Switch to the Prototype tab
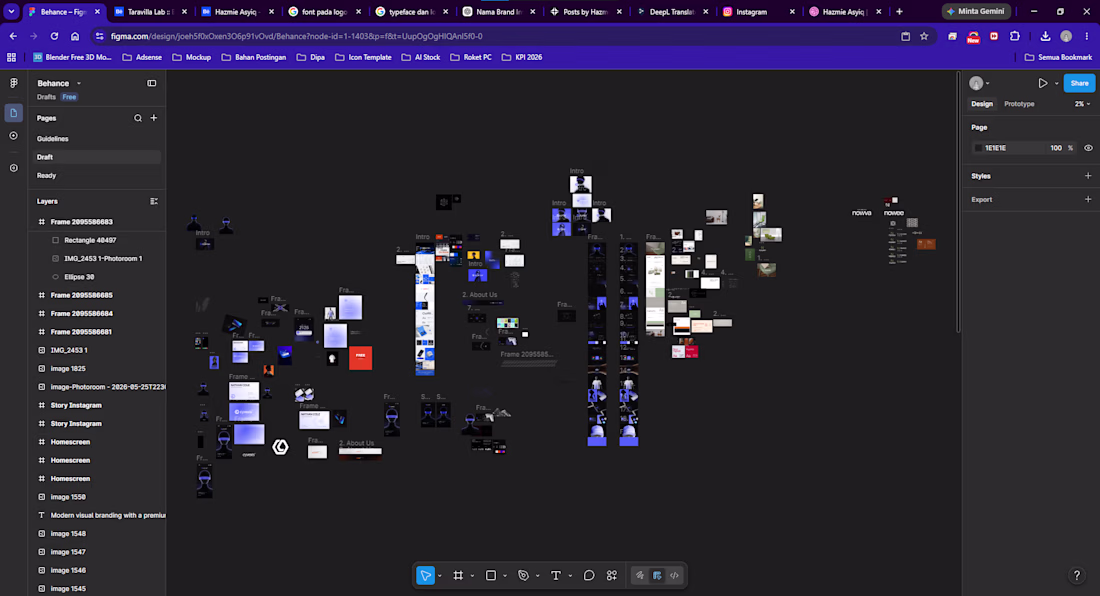 [x=1019, y=104]
